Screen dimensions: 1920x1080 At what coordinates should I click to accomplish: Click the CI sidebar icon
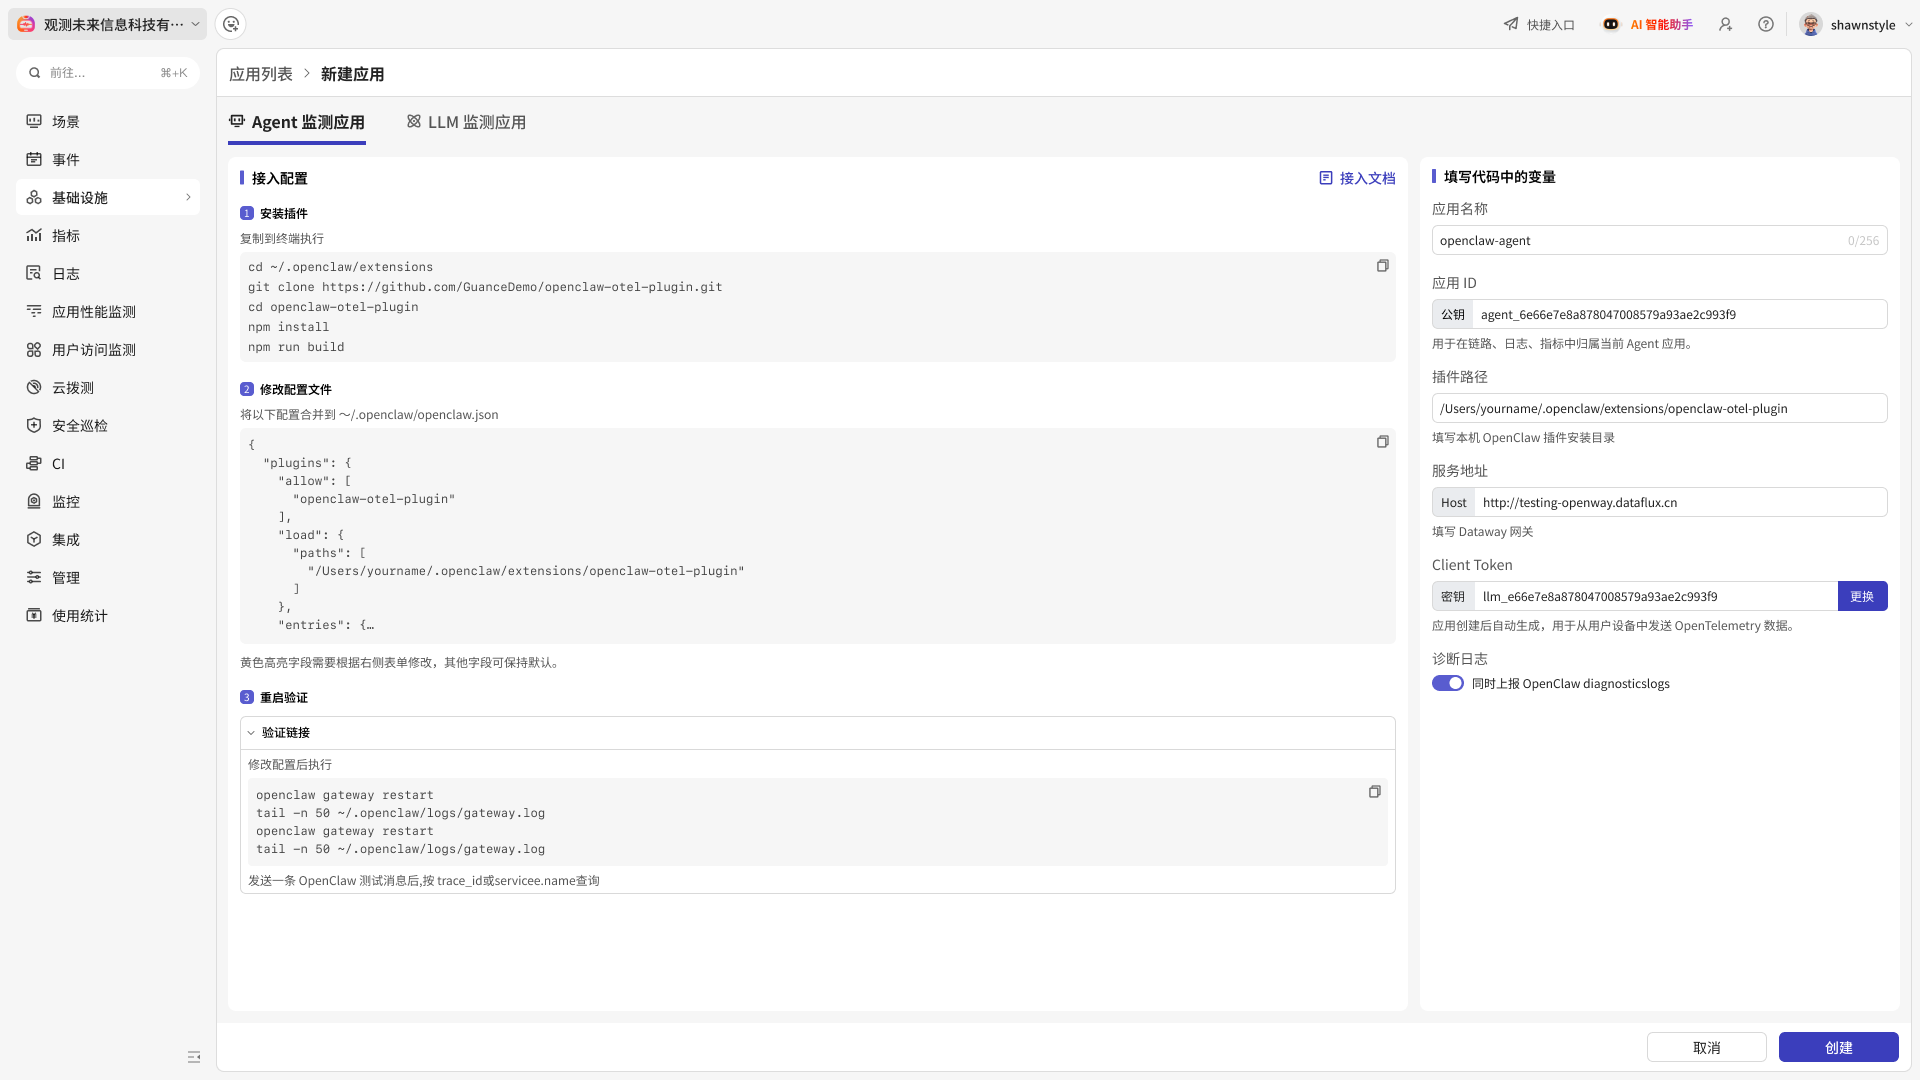[34, 463]
